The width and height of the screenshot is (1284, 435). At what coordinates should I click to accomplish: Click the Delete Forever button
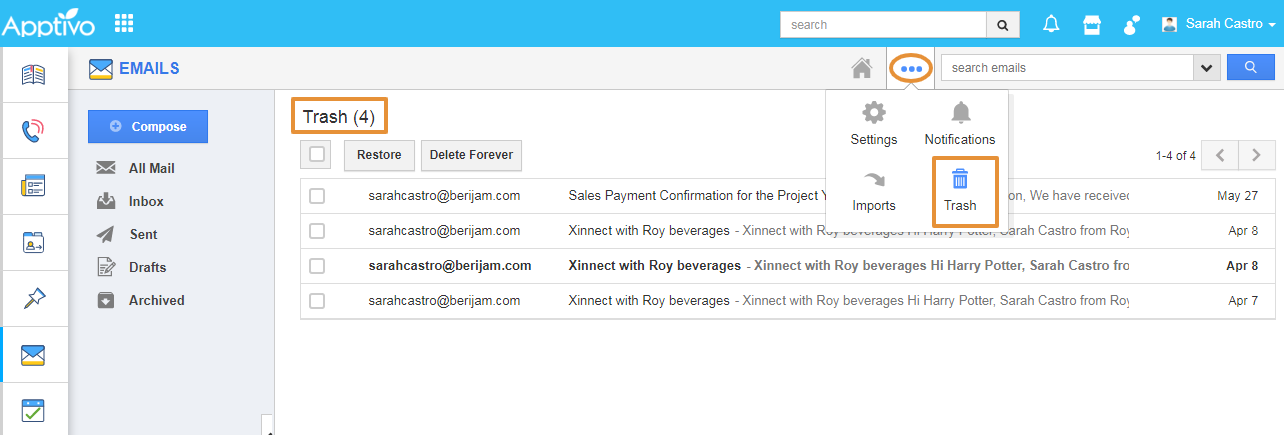point(471,155)
